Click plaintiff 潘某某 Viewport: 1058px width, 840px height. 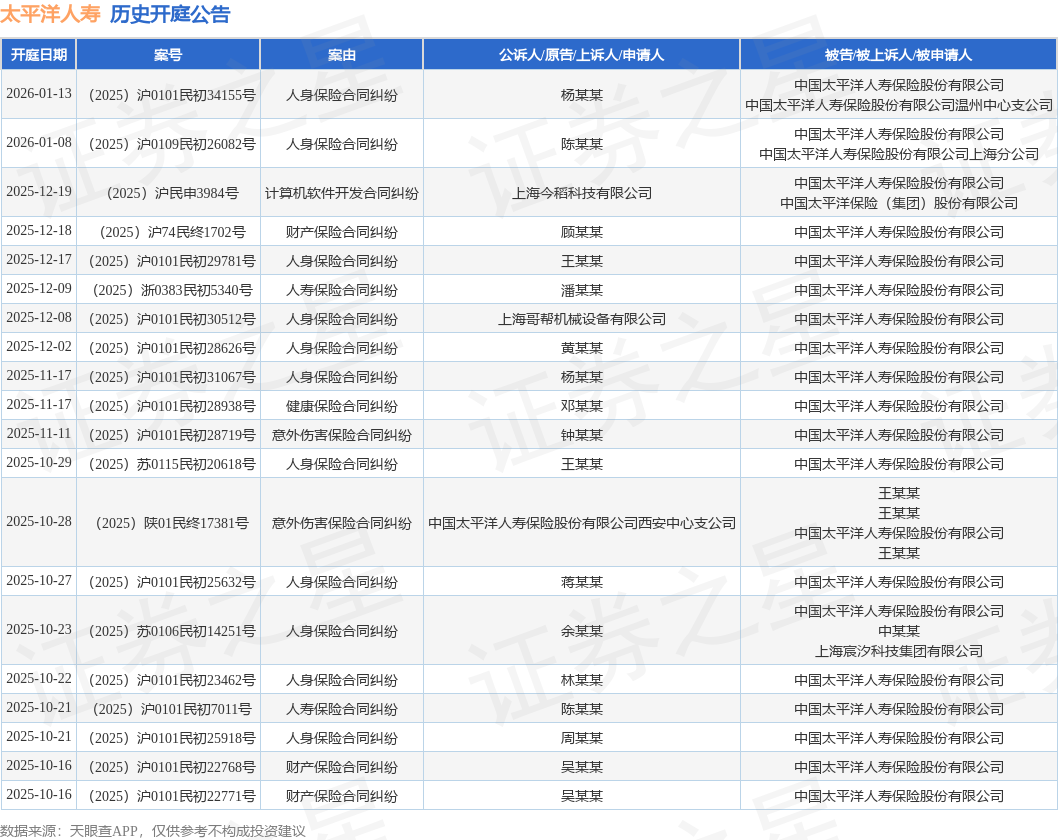coord(582,290)
